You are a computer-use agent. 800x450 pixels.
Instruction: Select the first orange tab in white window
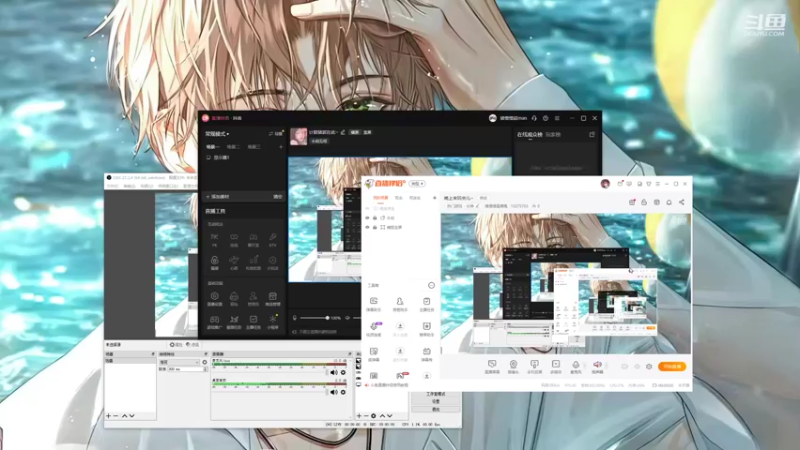click(x=381, y=198)
